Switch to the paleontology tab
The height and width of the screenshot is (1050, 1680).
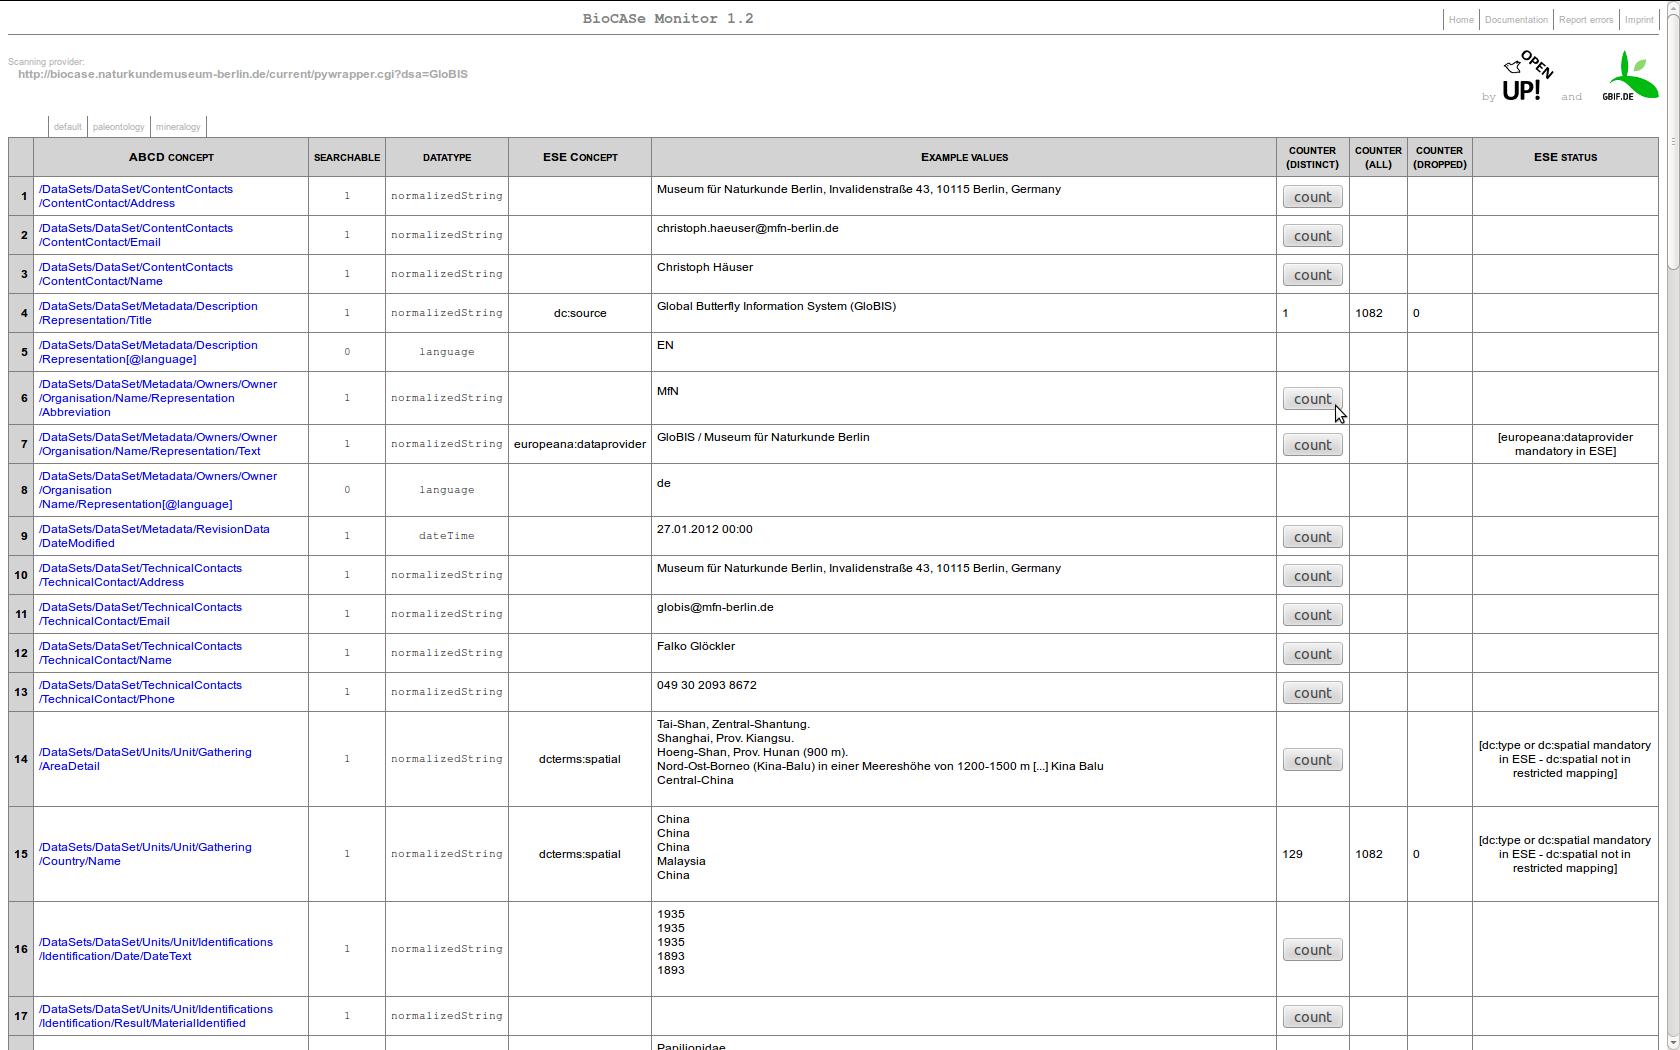click(119, 127)
